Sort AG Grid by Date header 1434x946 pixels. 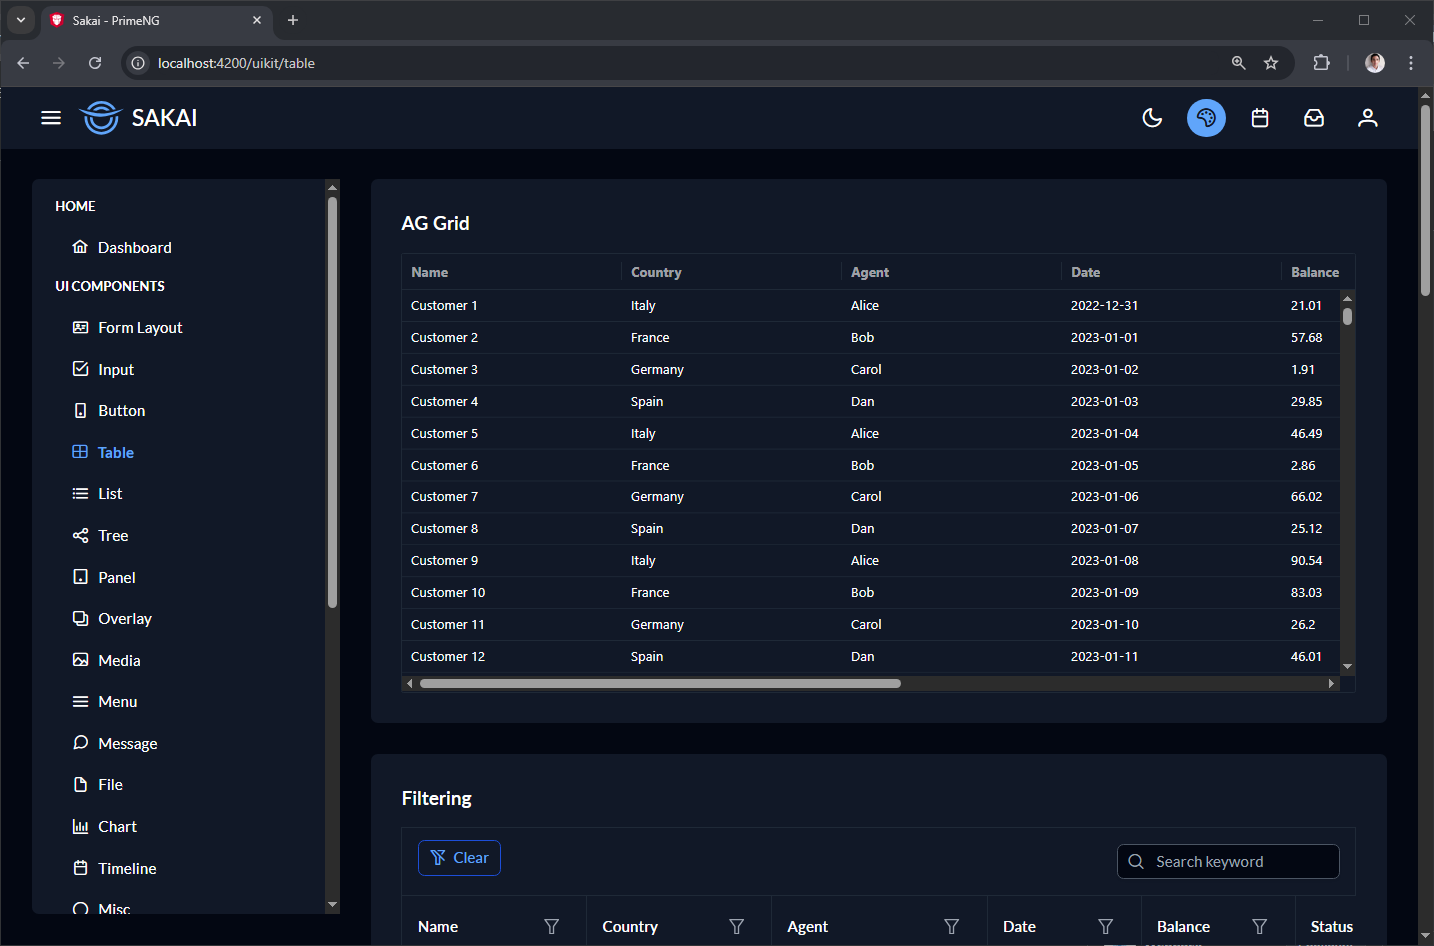coord(1171,272)
